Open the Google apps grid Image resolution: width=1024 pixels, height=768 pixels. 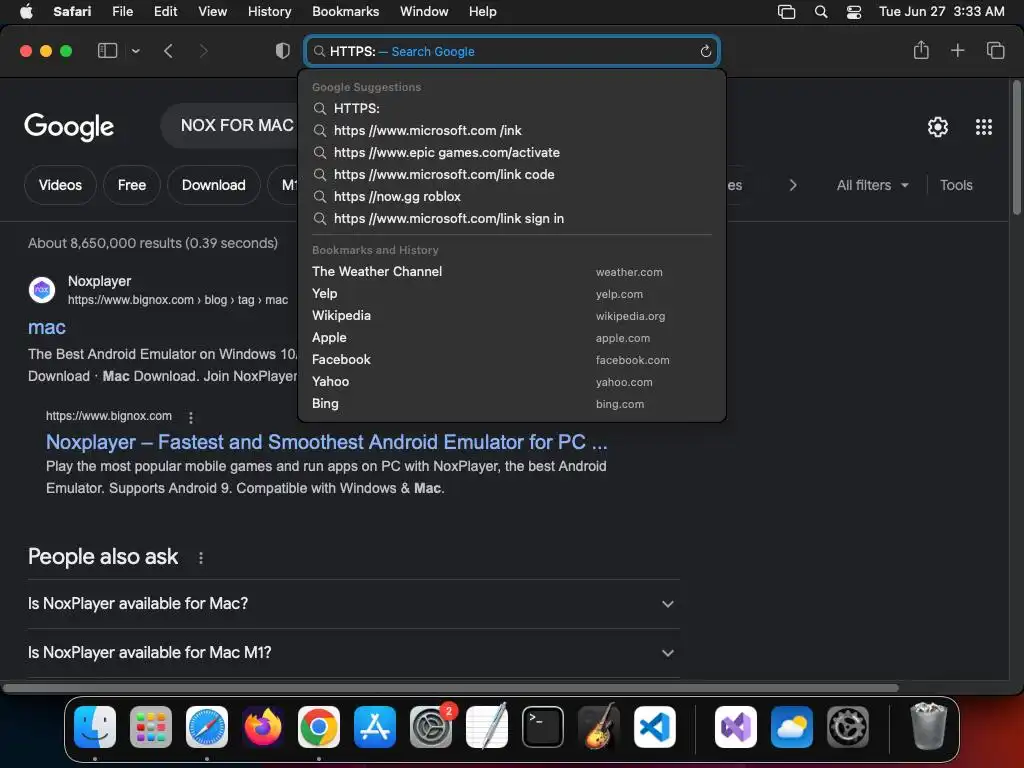[x=984, y=127]
